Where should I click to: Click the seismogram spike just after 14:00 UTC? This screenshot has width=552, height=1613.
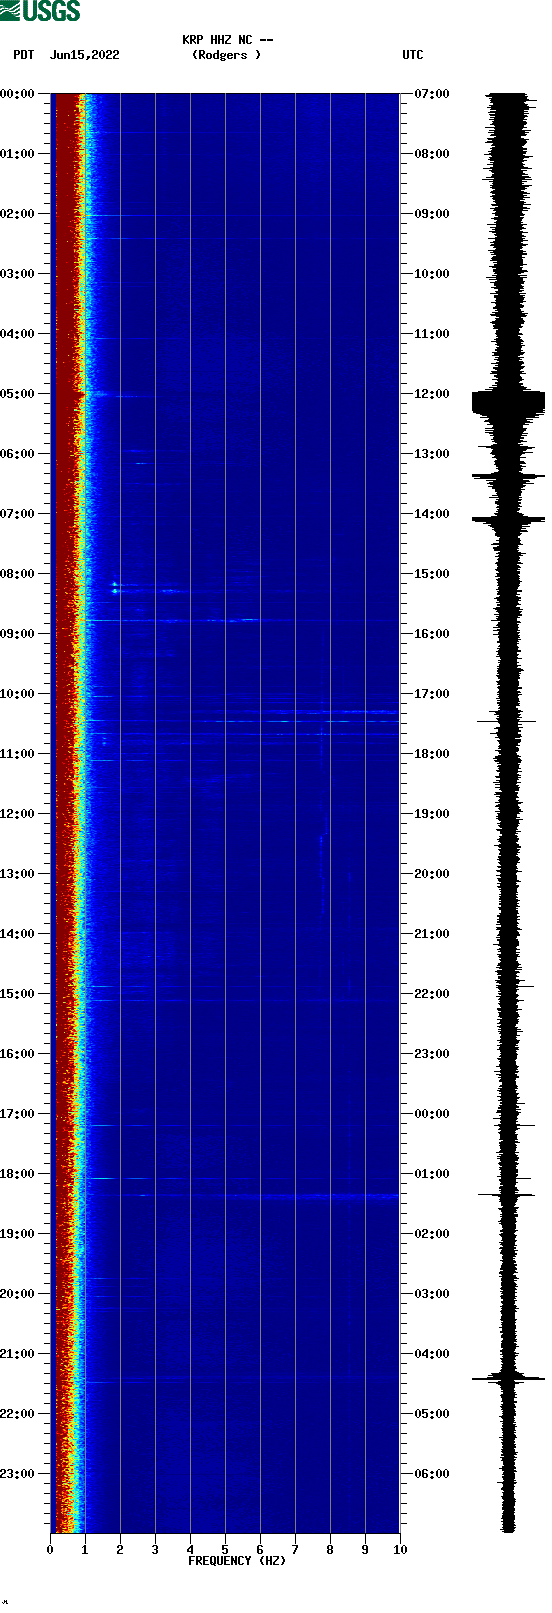coord(508,519)
